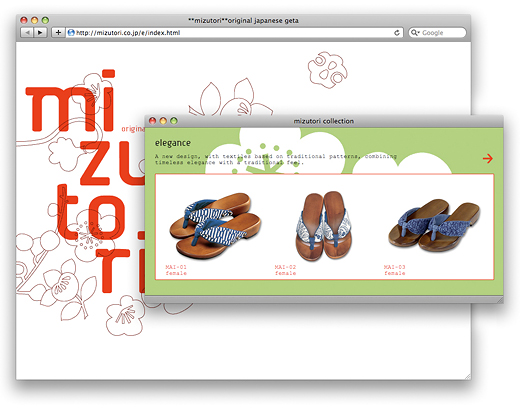Open the MAI-02 female product label
This screenshot has height=408, width=520.
[x=285, y=270]
